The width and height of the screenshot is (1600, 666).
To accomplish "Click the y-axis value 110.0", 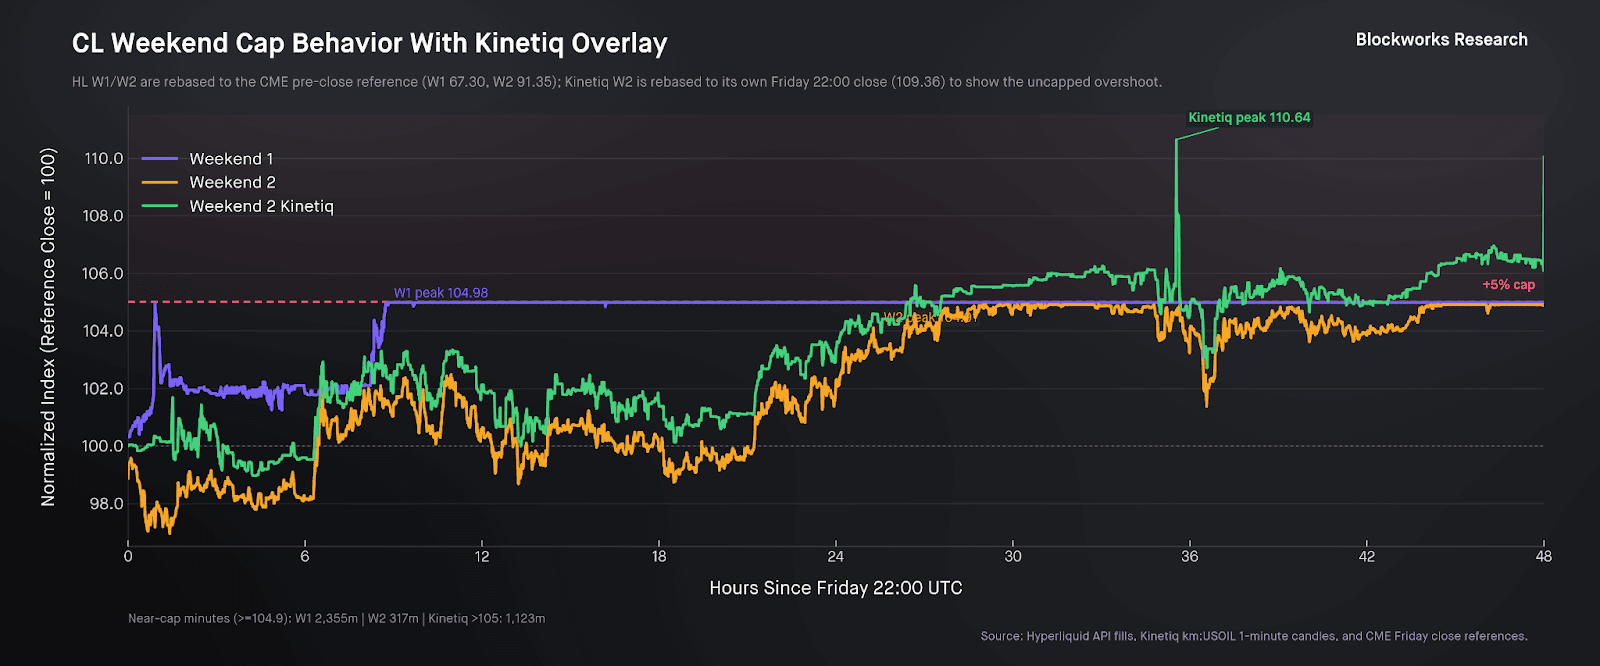I will pos(104,159).
